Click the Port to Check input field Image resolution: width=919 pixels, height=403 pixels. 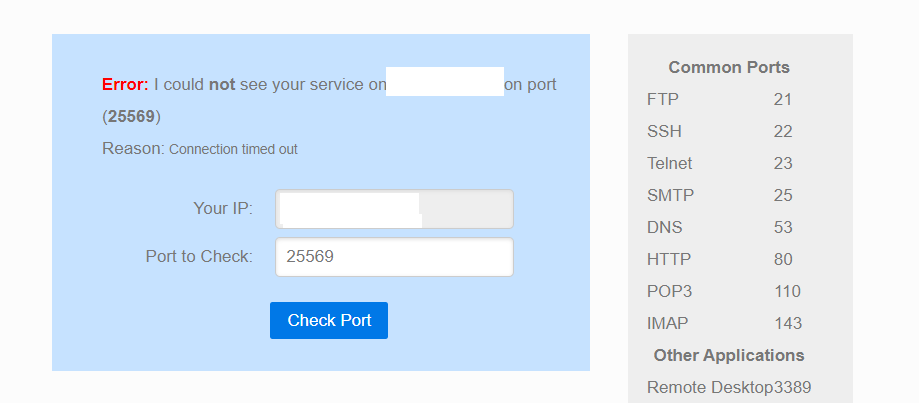[394, 257]
